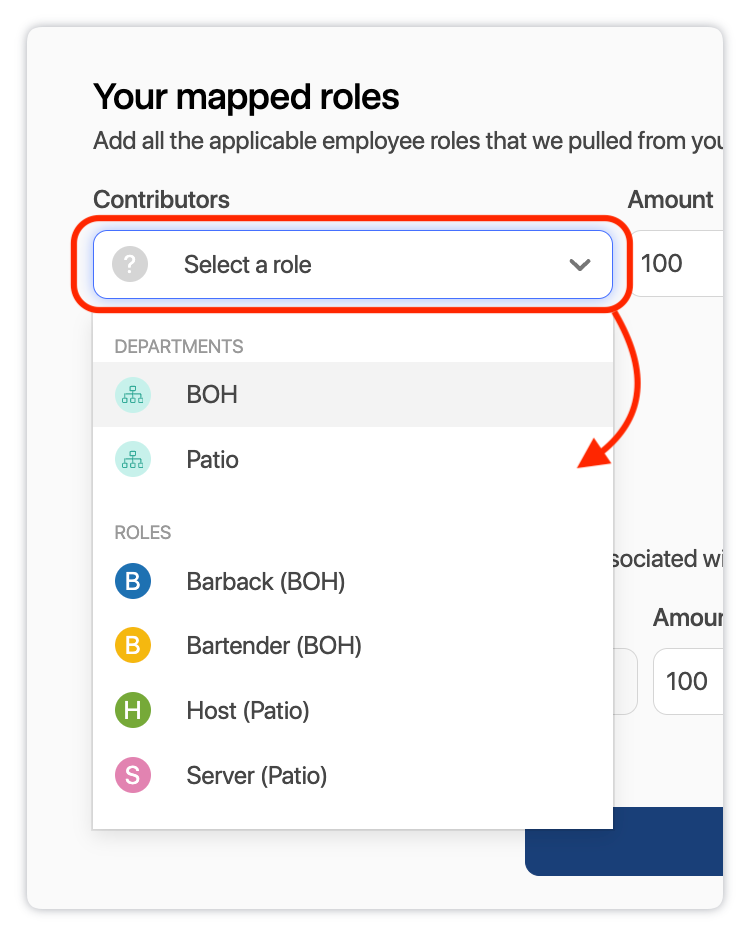Collapse the list using the chevron arrow
Screen dimensions: 750x936
(579, 265)
